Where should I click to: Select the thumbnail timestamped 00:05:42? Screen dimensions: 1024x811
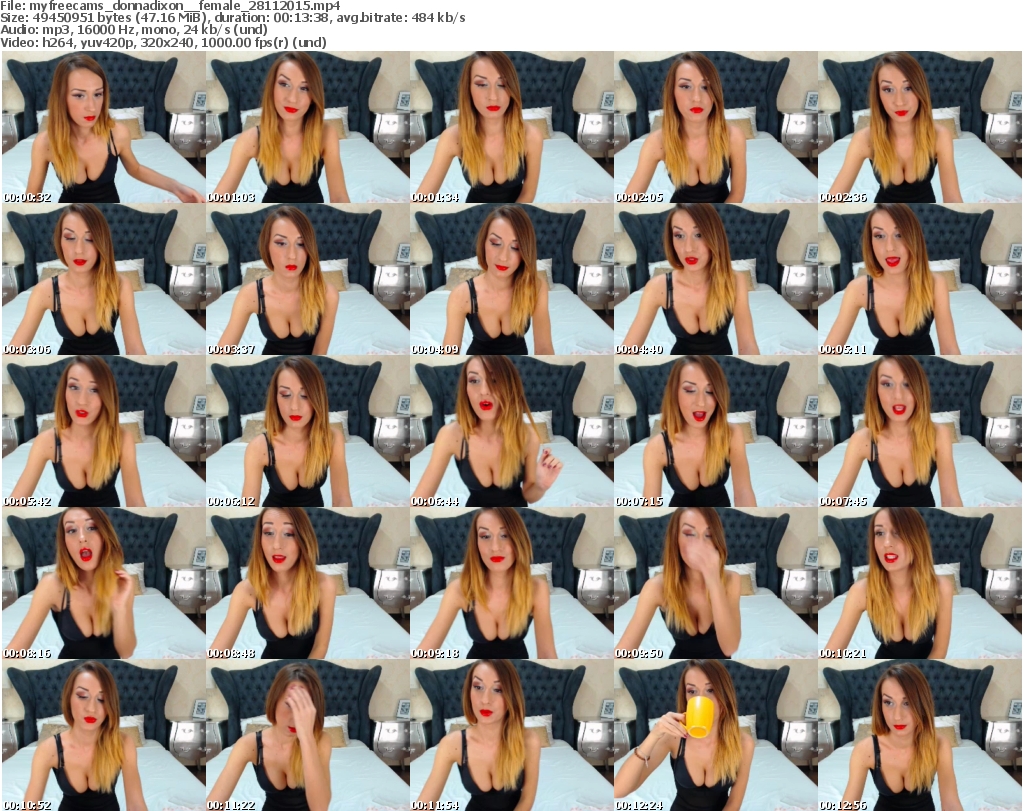(104, 432)
